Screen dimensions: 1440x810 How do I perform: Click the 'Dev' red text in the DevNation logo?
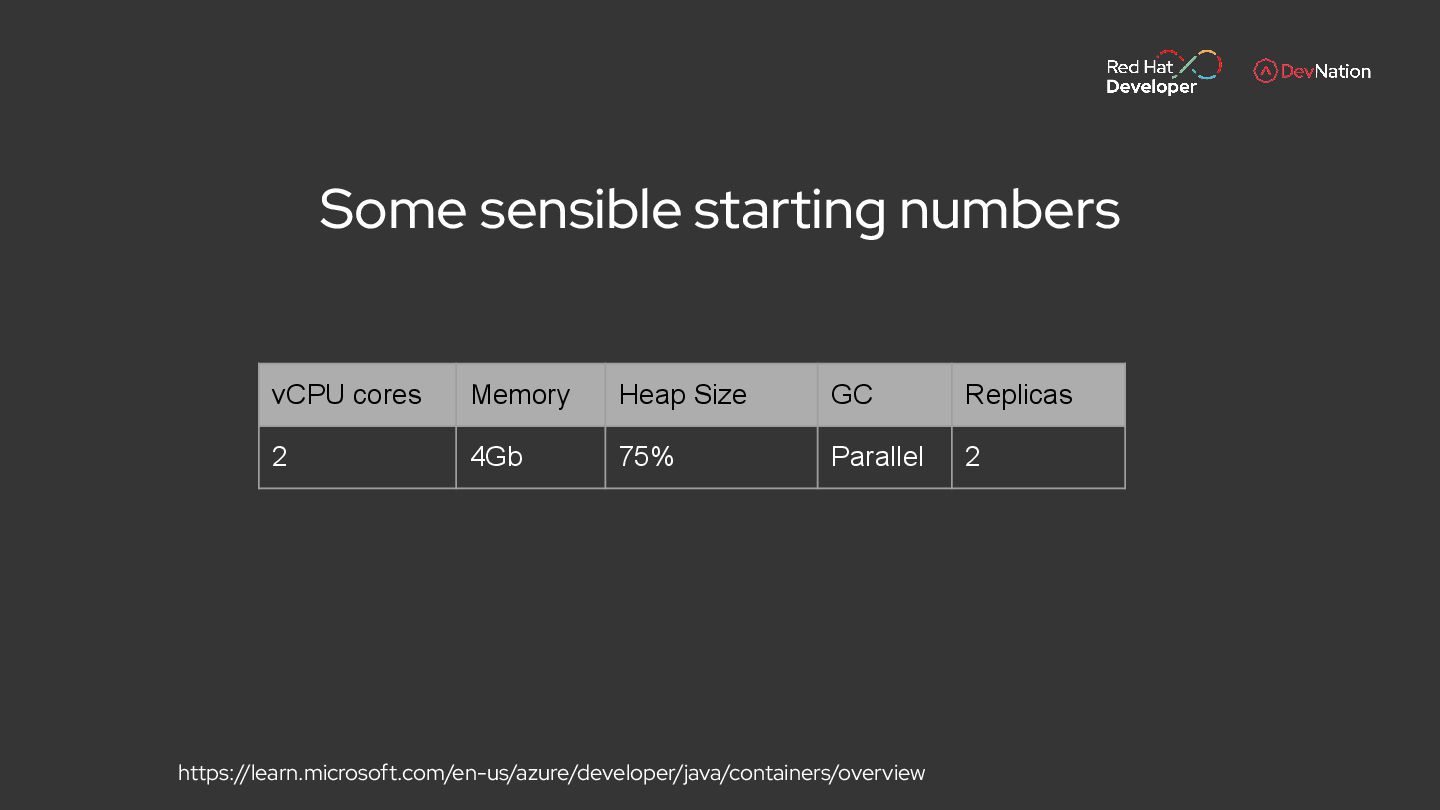(1297, 71)
